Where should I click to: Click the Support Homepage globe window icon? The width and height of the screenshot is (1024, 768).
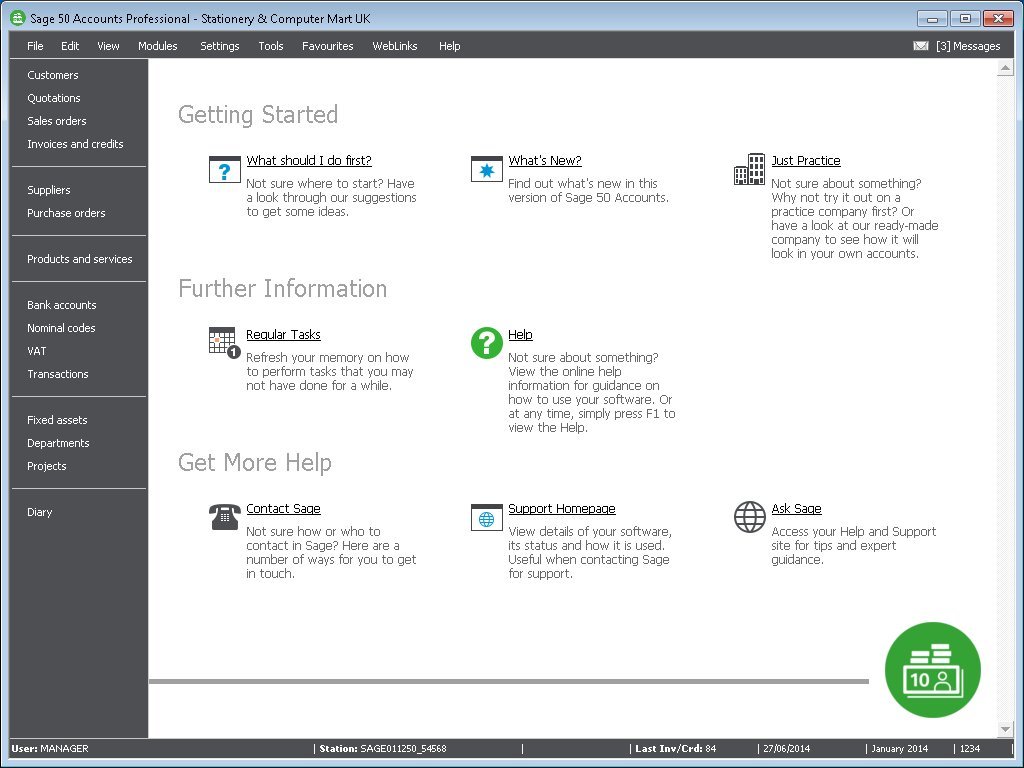tap(486, 517)
